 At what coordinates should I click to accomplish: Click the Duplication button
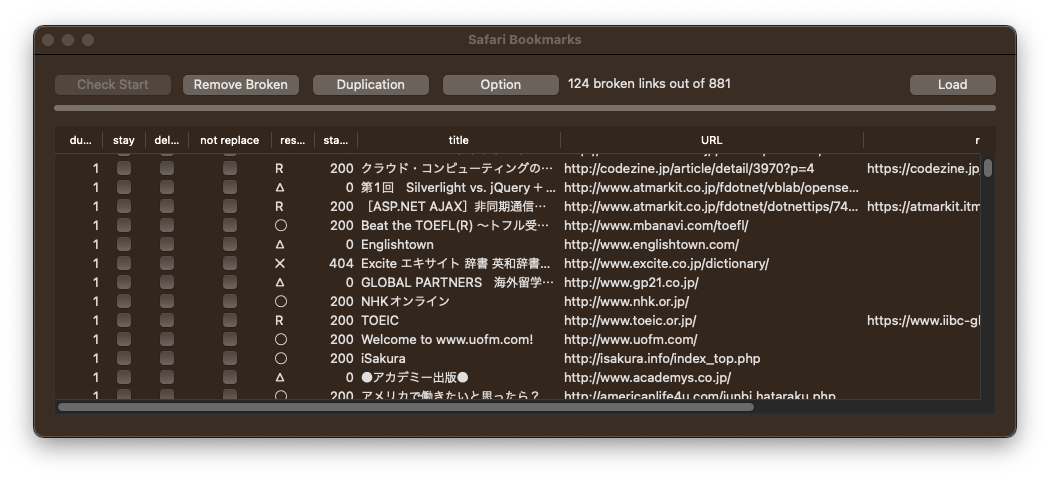(x=370, y=85)
